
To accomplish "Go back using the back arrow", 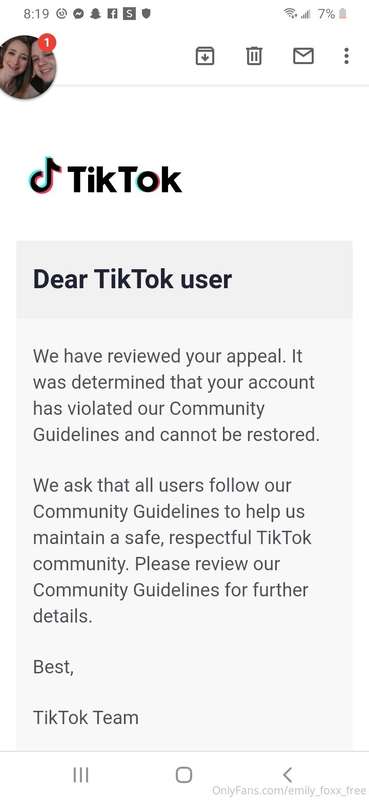I will [287, 775].
